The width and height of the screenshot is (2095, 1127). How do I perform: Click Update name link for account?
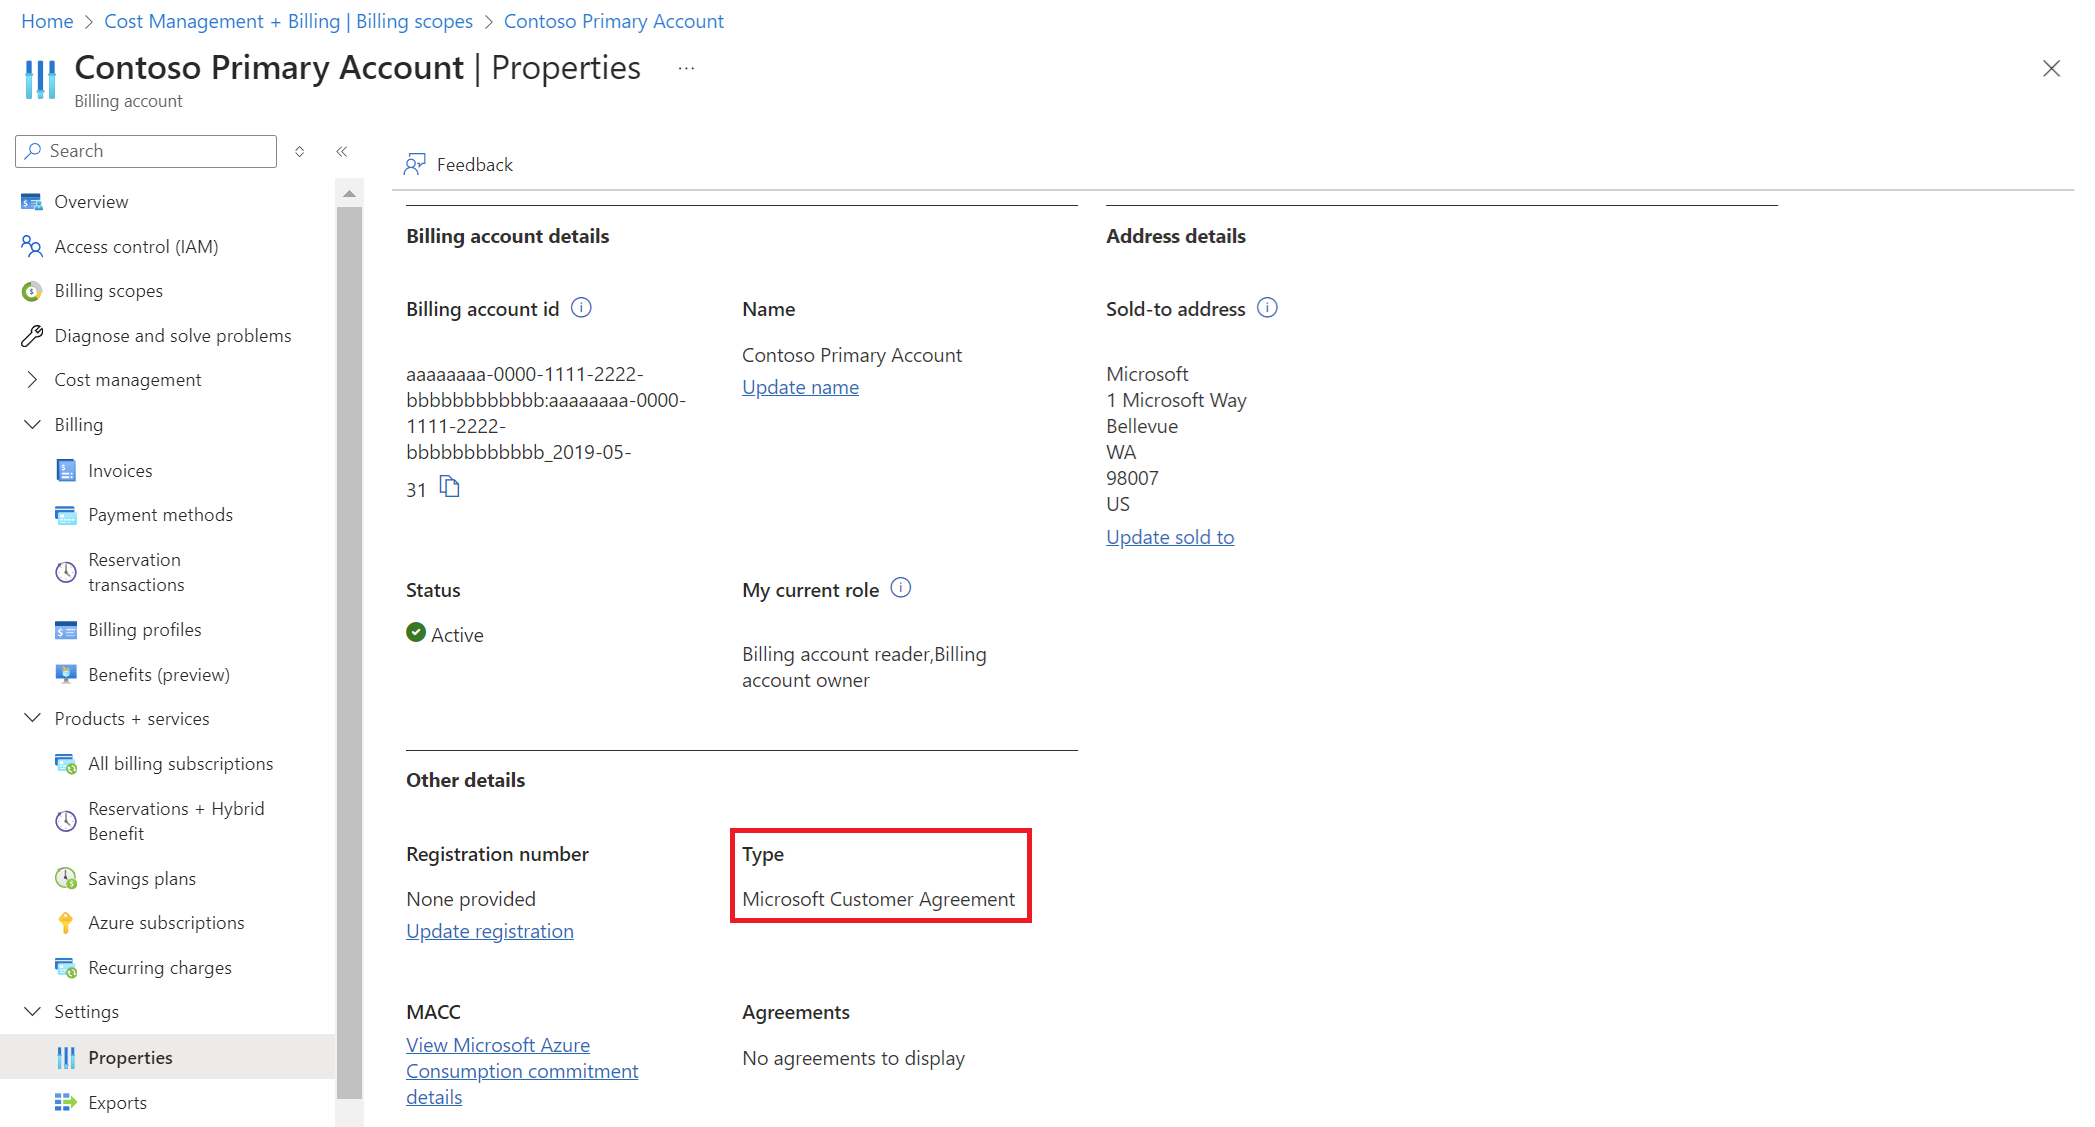(x=801, y=386)
